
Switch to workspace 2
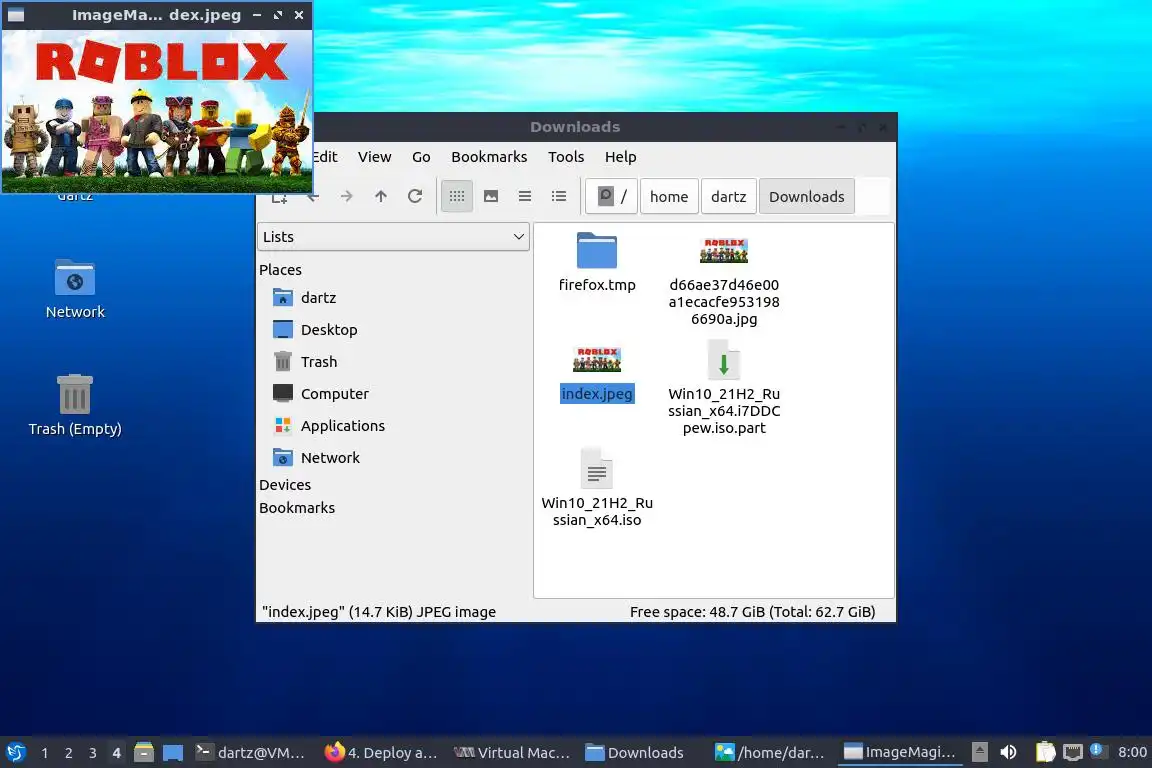tap(68, 753)
